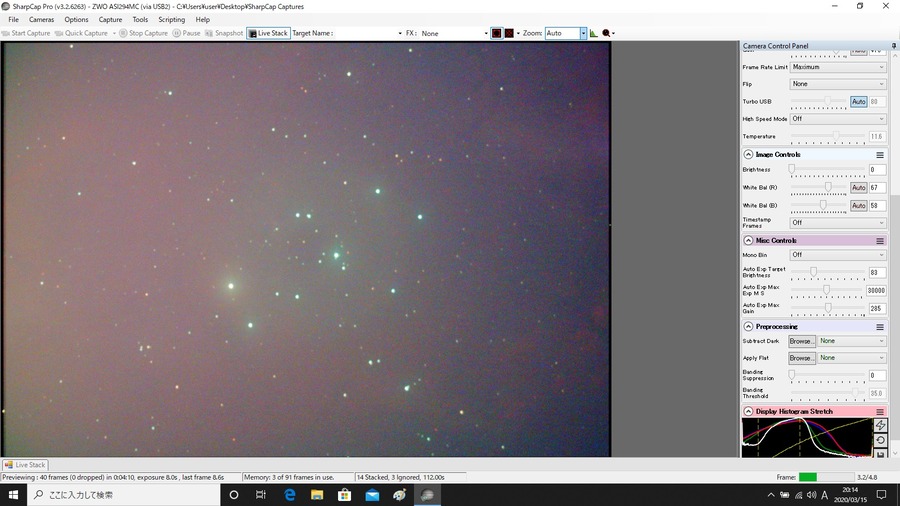Viewport: 900px width, 506px height.
Task: Open Mail app from taskbar
Action: [x=372, y=495]
